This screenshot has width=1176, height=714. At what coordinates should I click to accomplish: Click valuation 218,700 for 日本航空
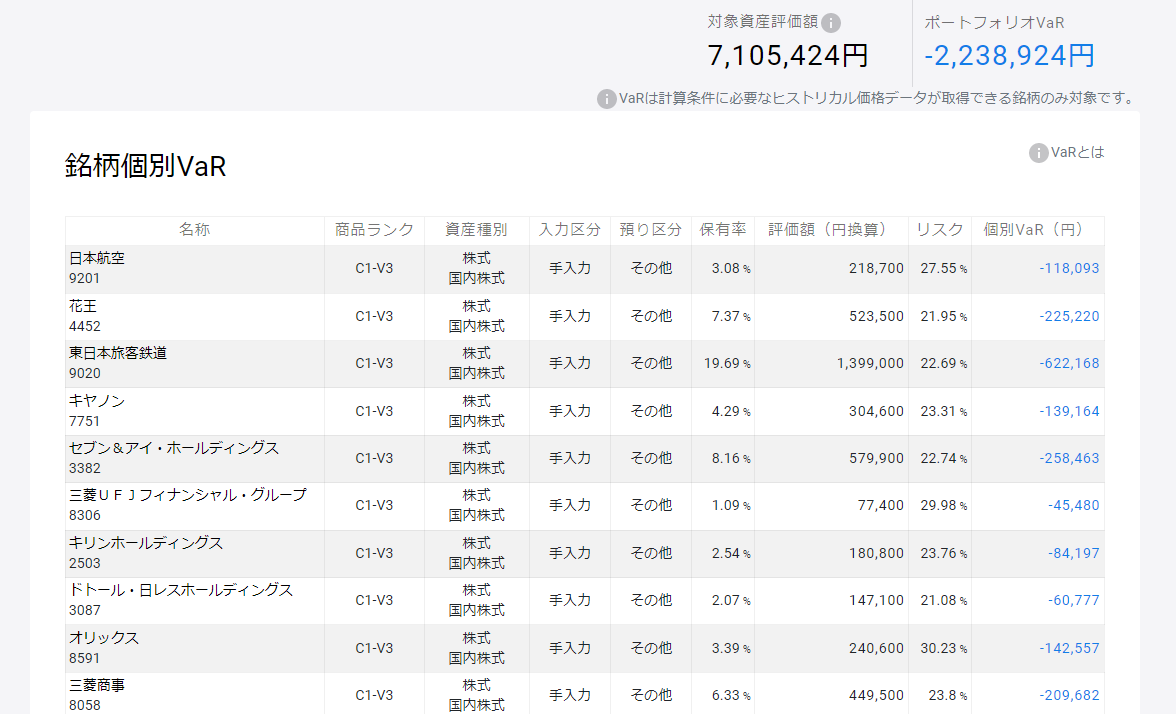[x=876, y=268]
